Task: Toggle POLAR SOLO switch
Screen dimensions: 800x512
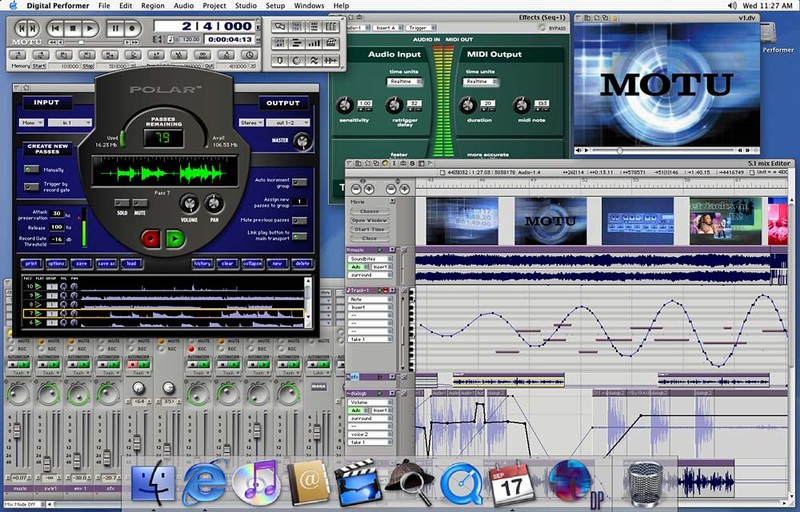Action: click(x=121, y=203)
